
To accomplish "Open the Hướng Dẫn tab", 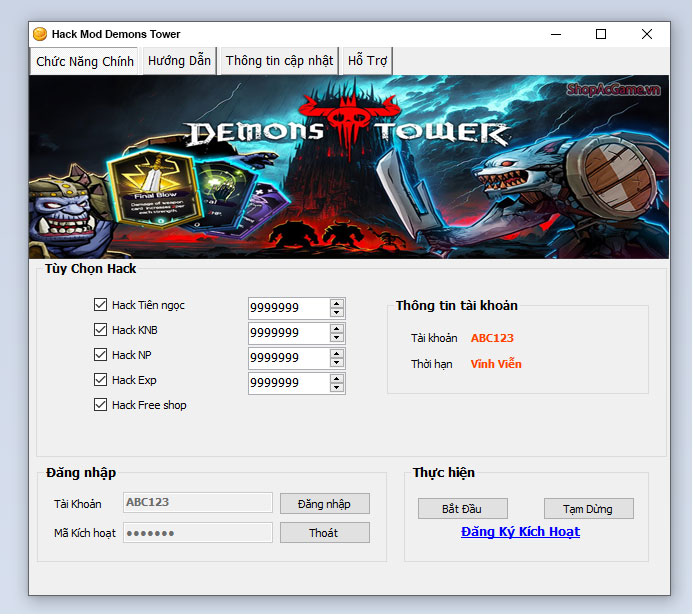I will click(x=179, y=61).
